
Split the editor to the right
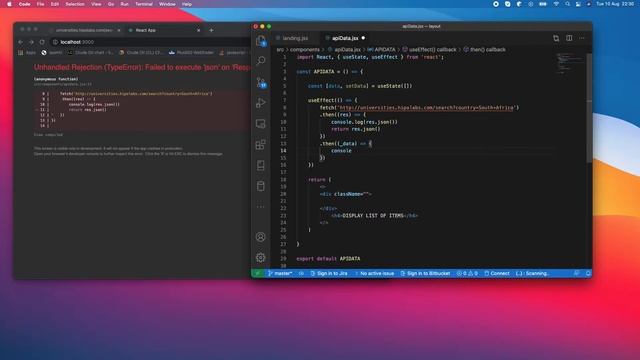pyautogui.click(x=569, y=38)
